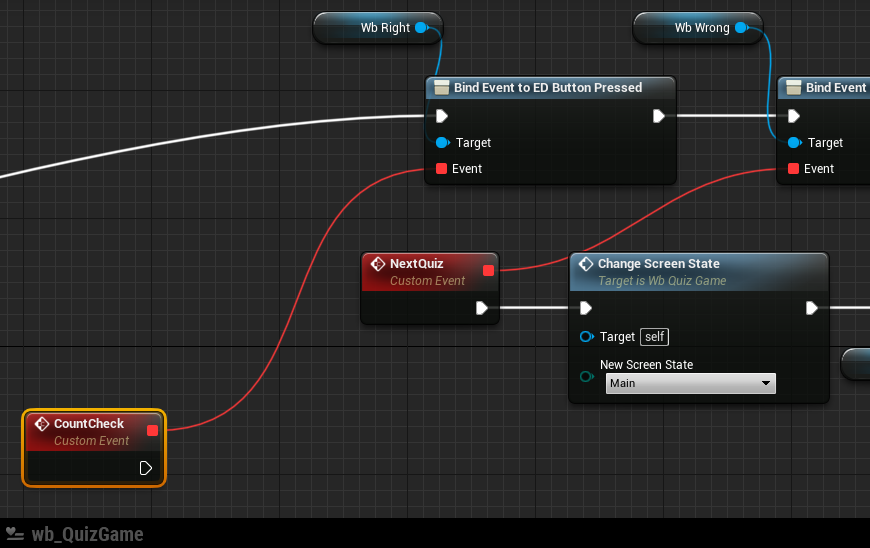Click the NextQuiz custom event icon
Screen dimensions: 870x548
[x=378, y=264]
